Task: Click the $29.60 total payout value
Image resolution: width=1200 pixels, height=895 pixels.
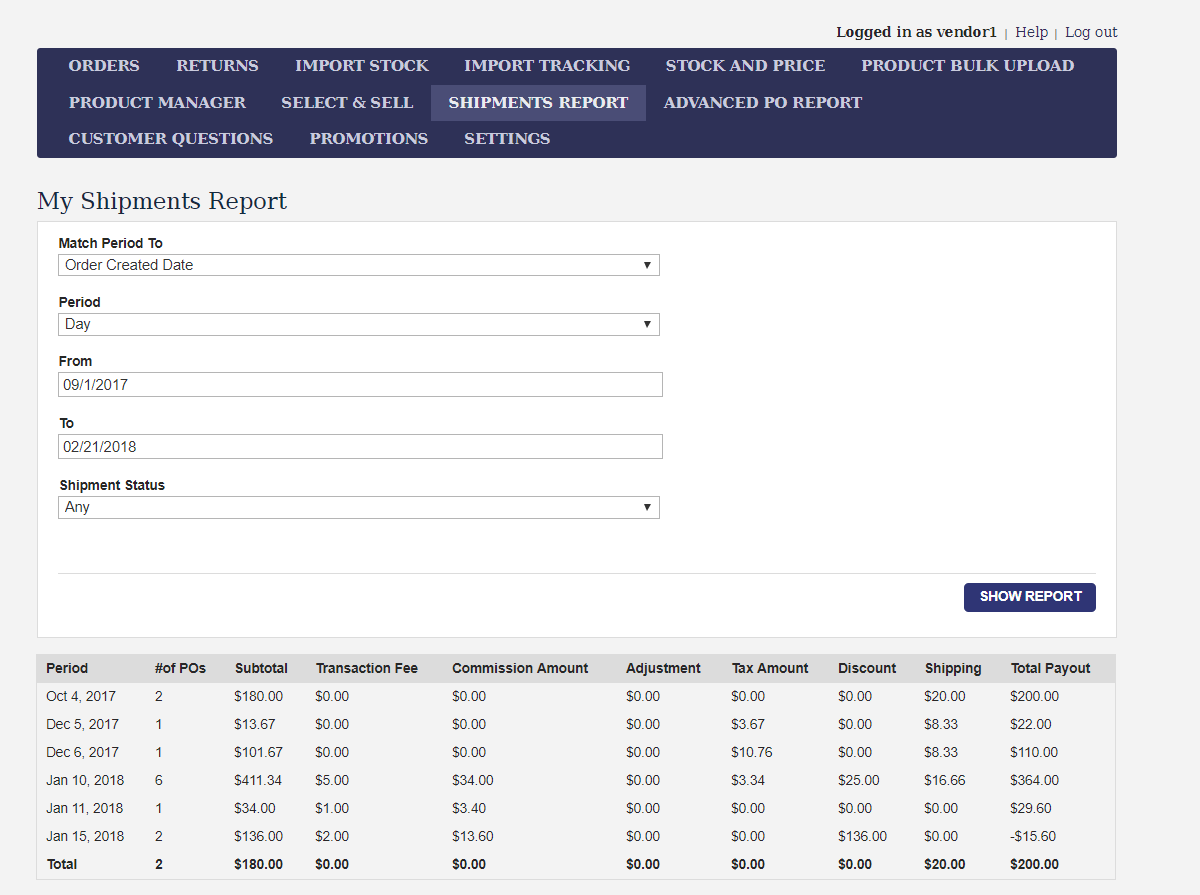Action: point(1031,808)
